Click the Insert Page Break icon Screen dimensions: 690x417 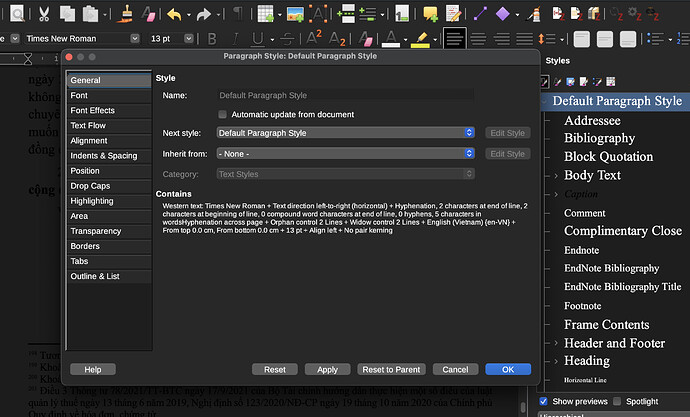pos(346,14)
